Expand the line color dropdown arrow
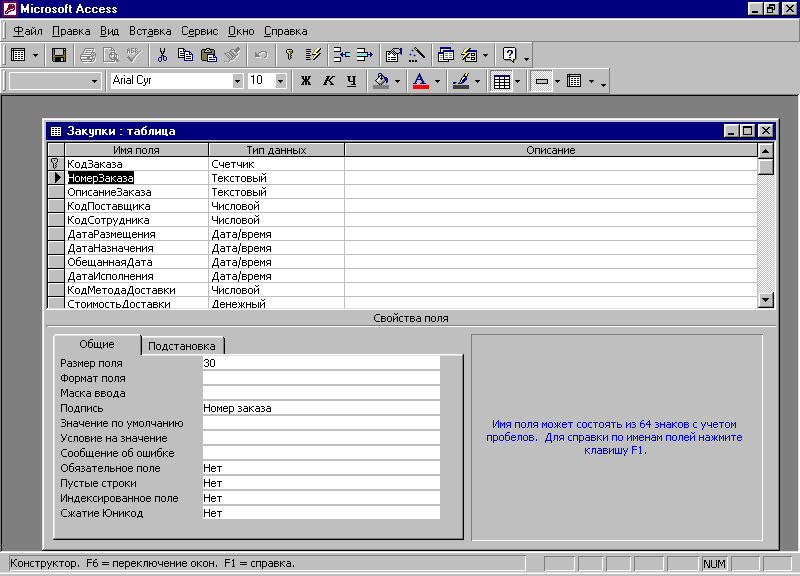This screenshot has width=800, height=576. 478,81
